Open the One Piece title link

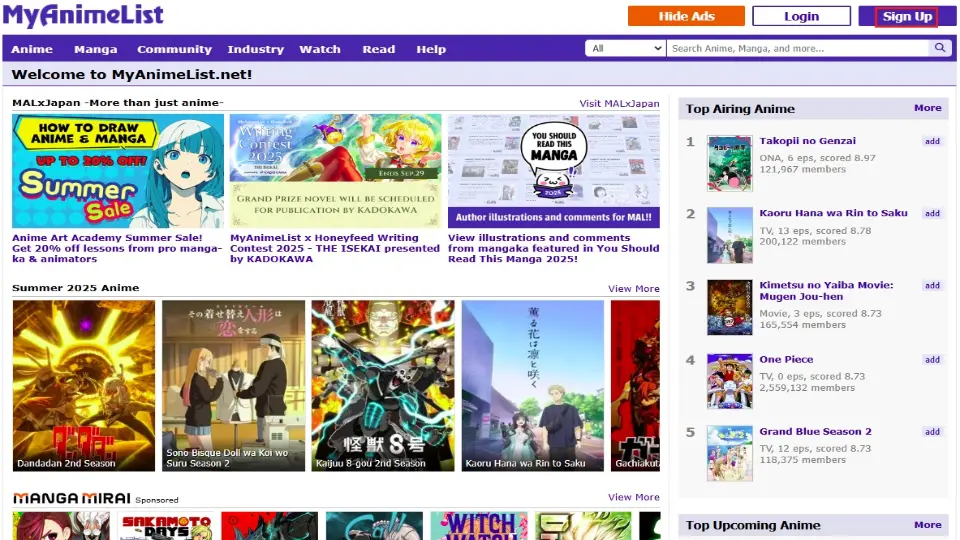coord(786,359)
